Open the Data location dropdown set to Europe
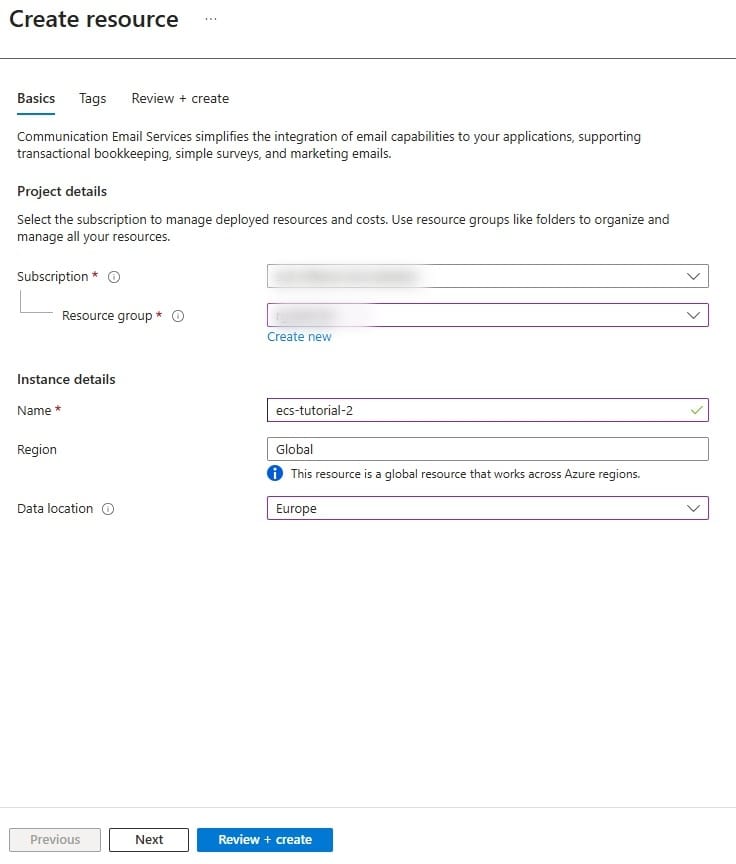 click(x=487, y=508)
